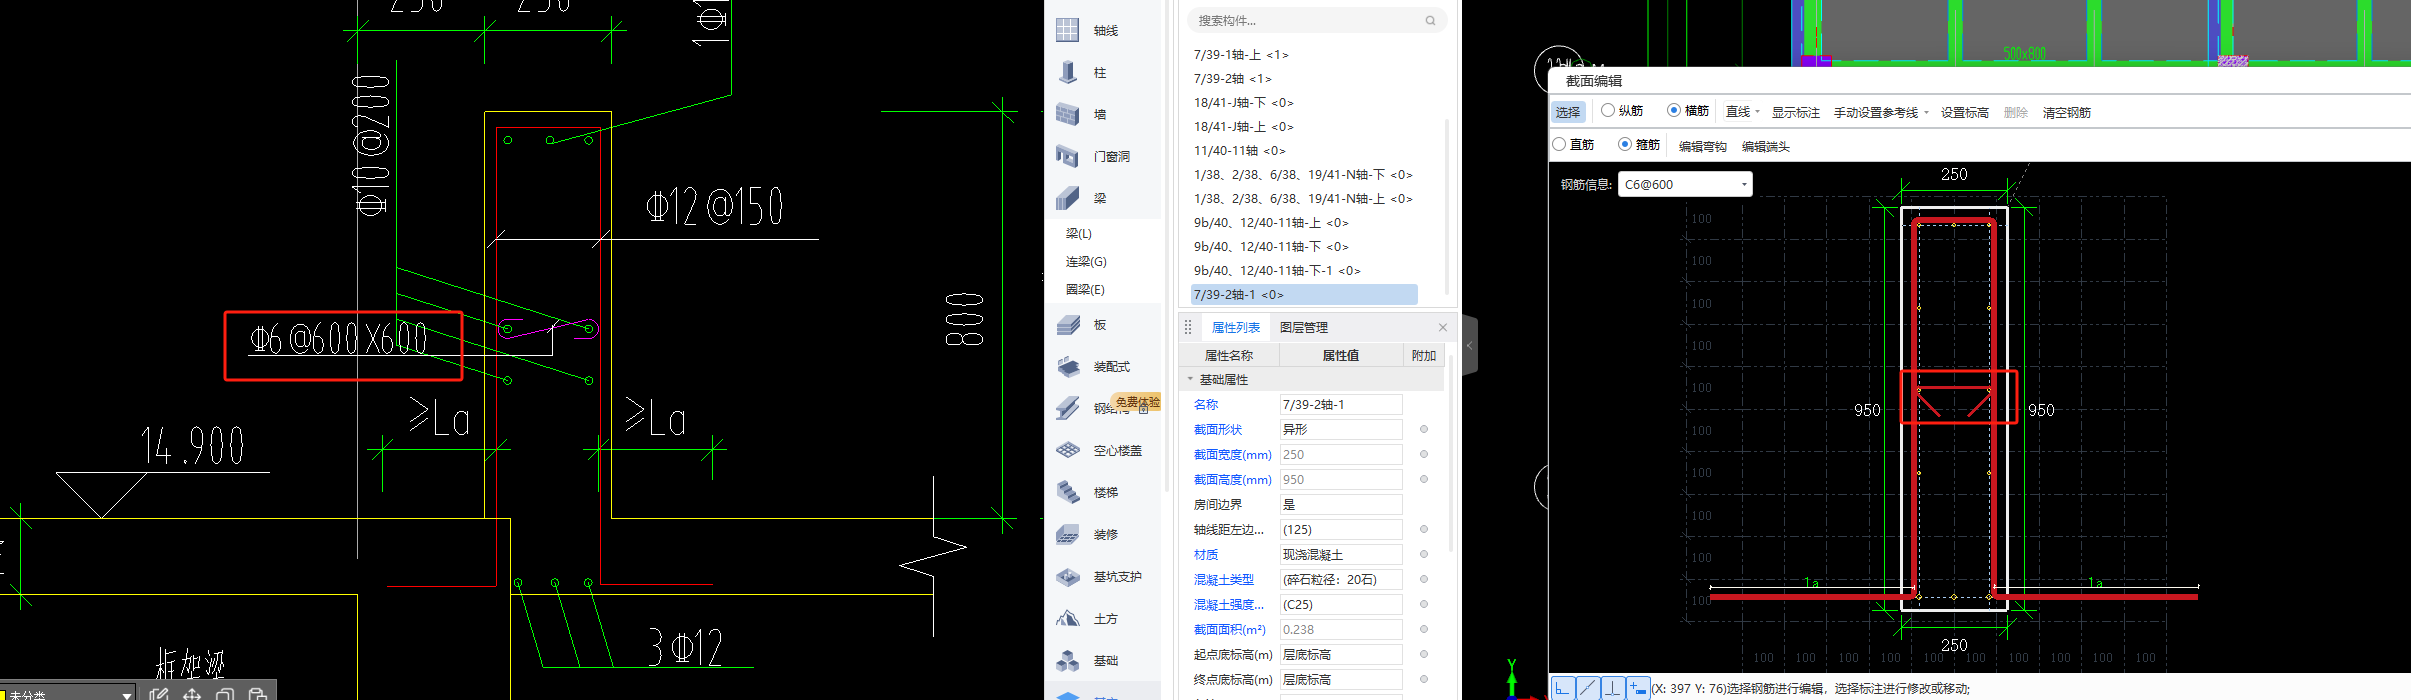The height and width of the screenshot is (700, 2411).
Task: Click the 起点底标高 value 层底标高
Action: [1341, 654]
